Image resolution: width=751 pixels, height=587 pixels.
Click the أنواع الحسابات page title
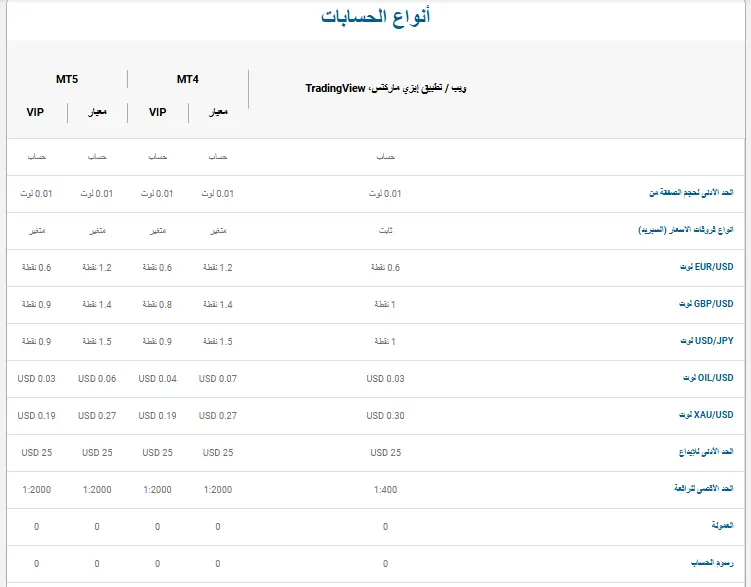376,16
